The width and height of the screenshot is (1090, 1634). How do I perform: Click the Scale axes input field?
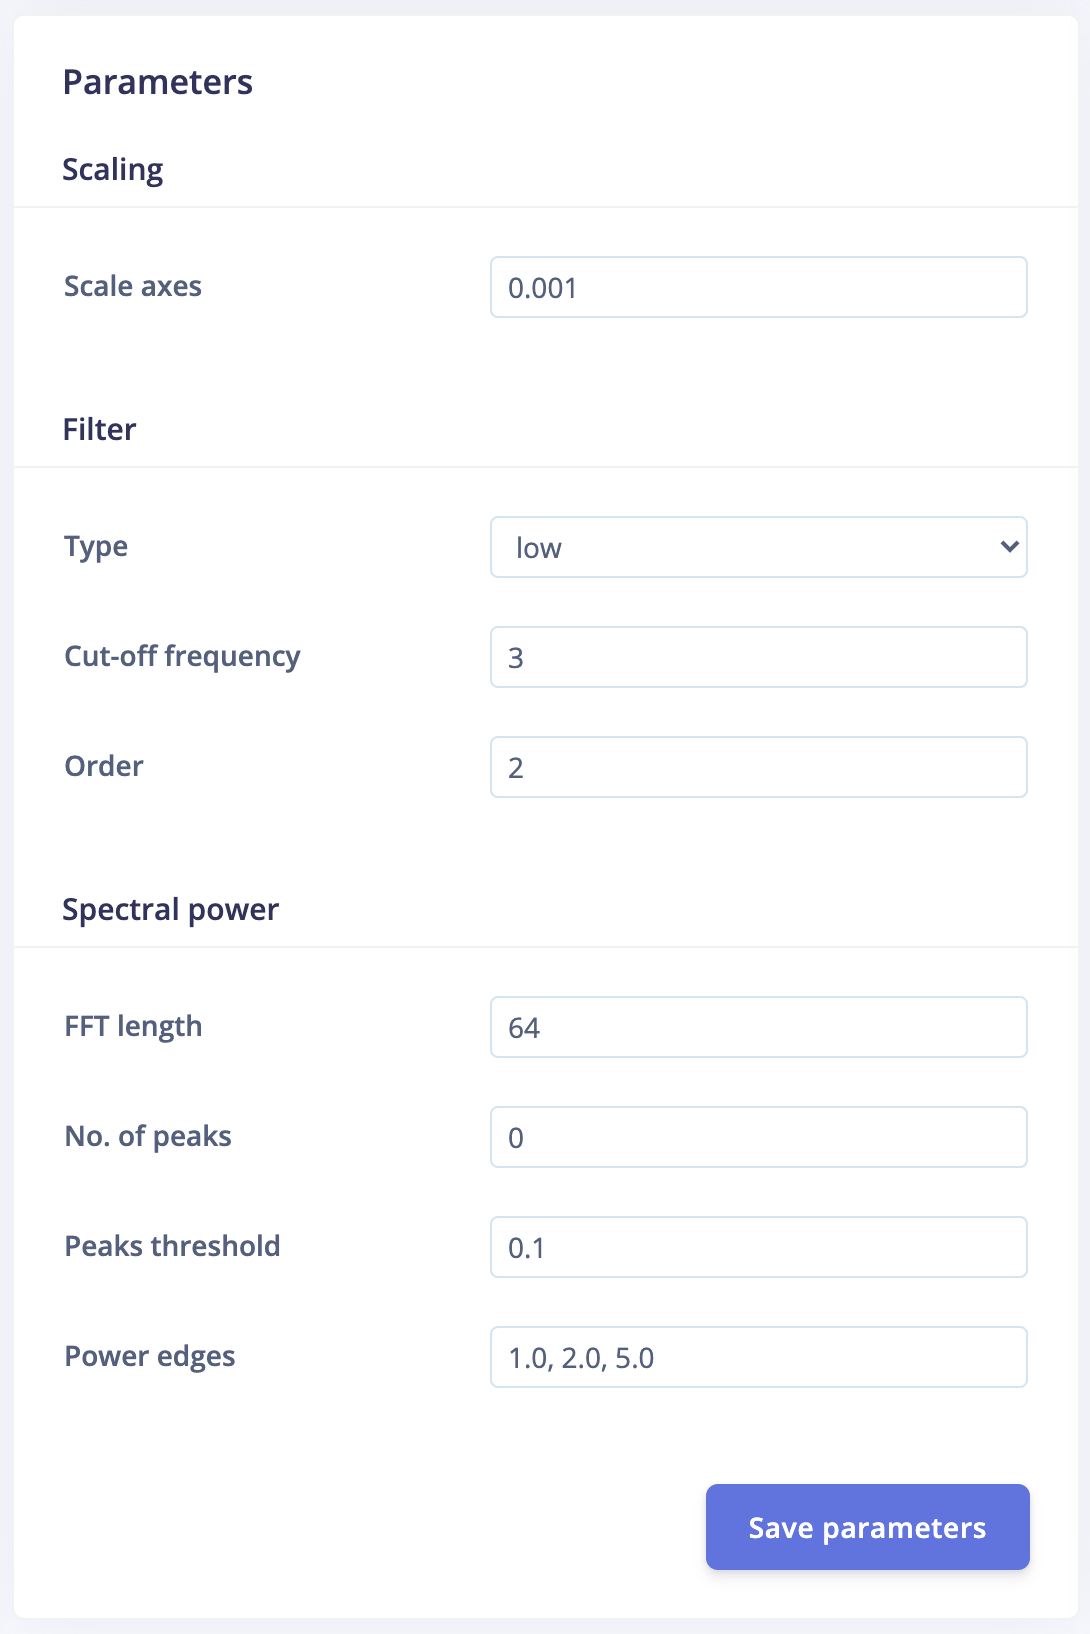(x=758, y=287)
